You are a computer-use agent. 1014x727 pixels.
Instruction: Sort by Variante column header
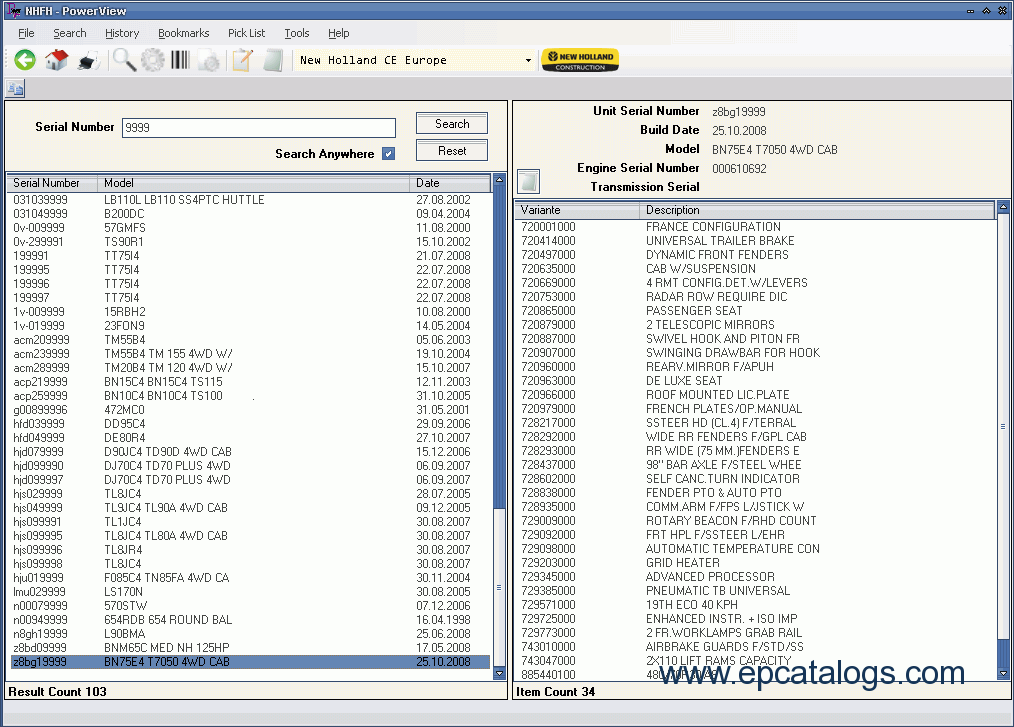(577, 210)
